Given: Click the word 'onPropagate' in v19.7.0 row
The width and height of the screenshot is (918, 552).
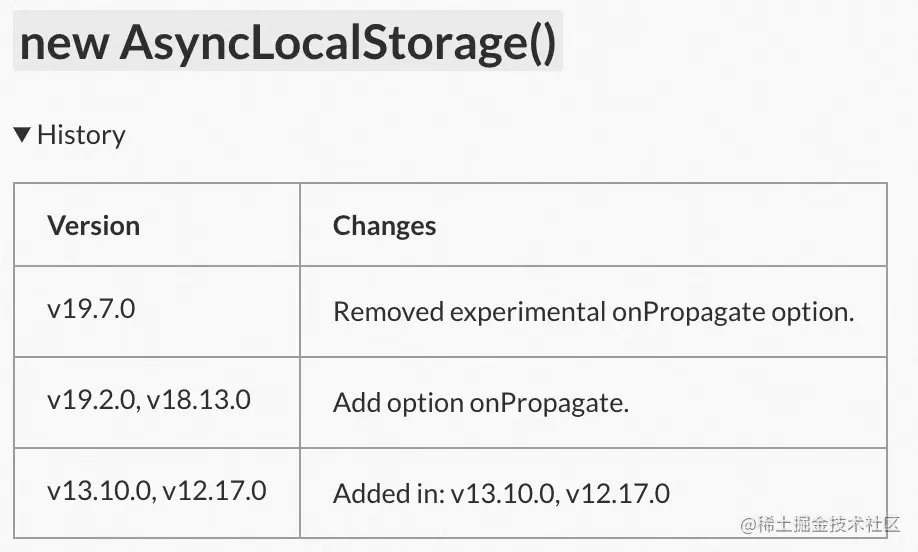Looking at the screenshot, I should (688, 311).
